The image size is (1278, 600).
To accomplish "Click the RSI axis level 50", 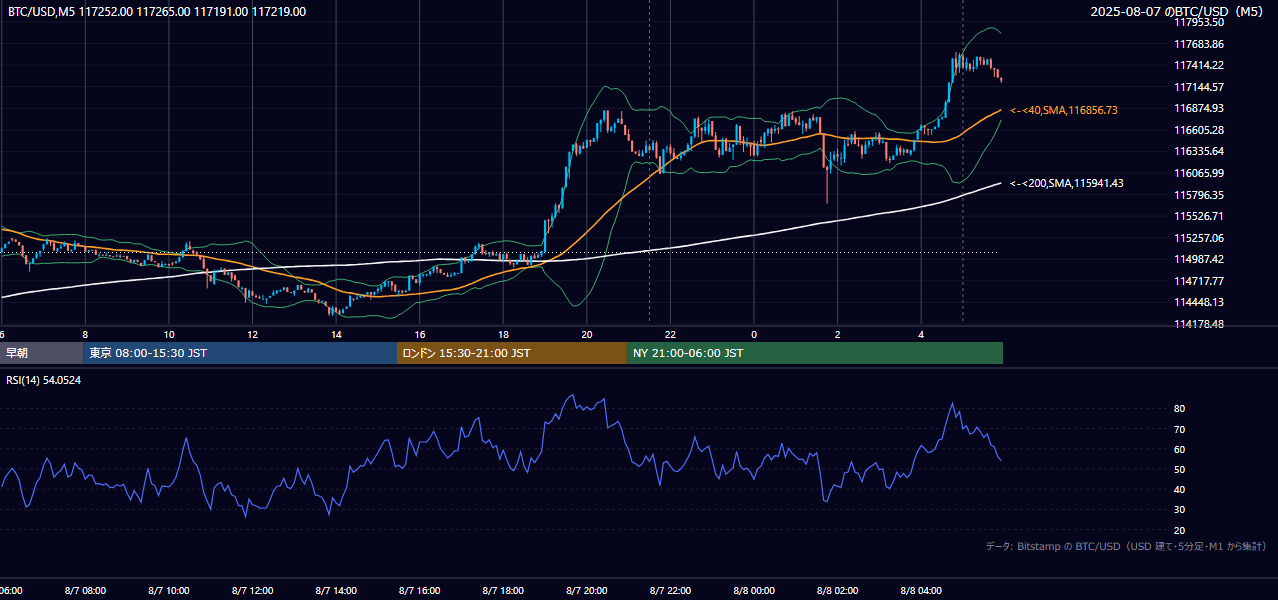I will coord(1179,469).
